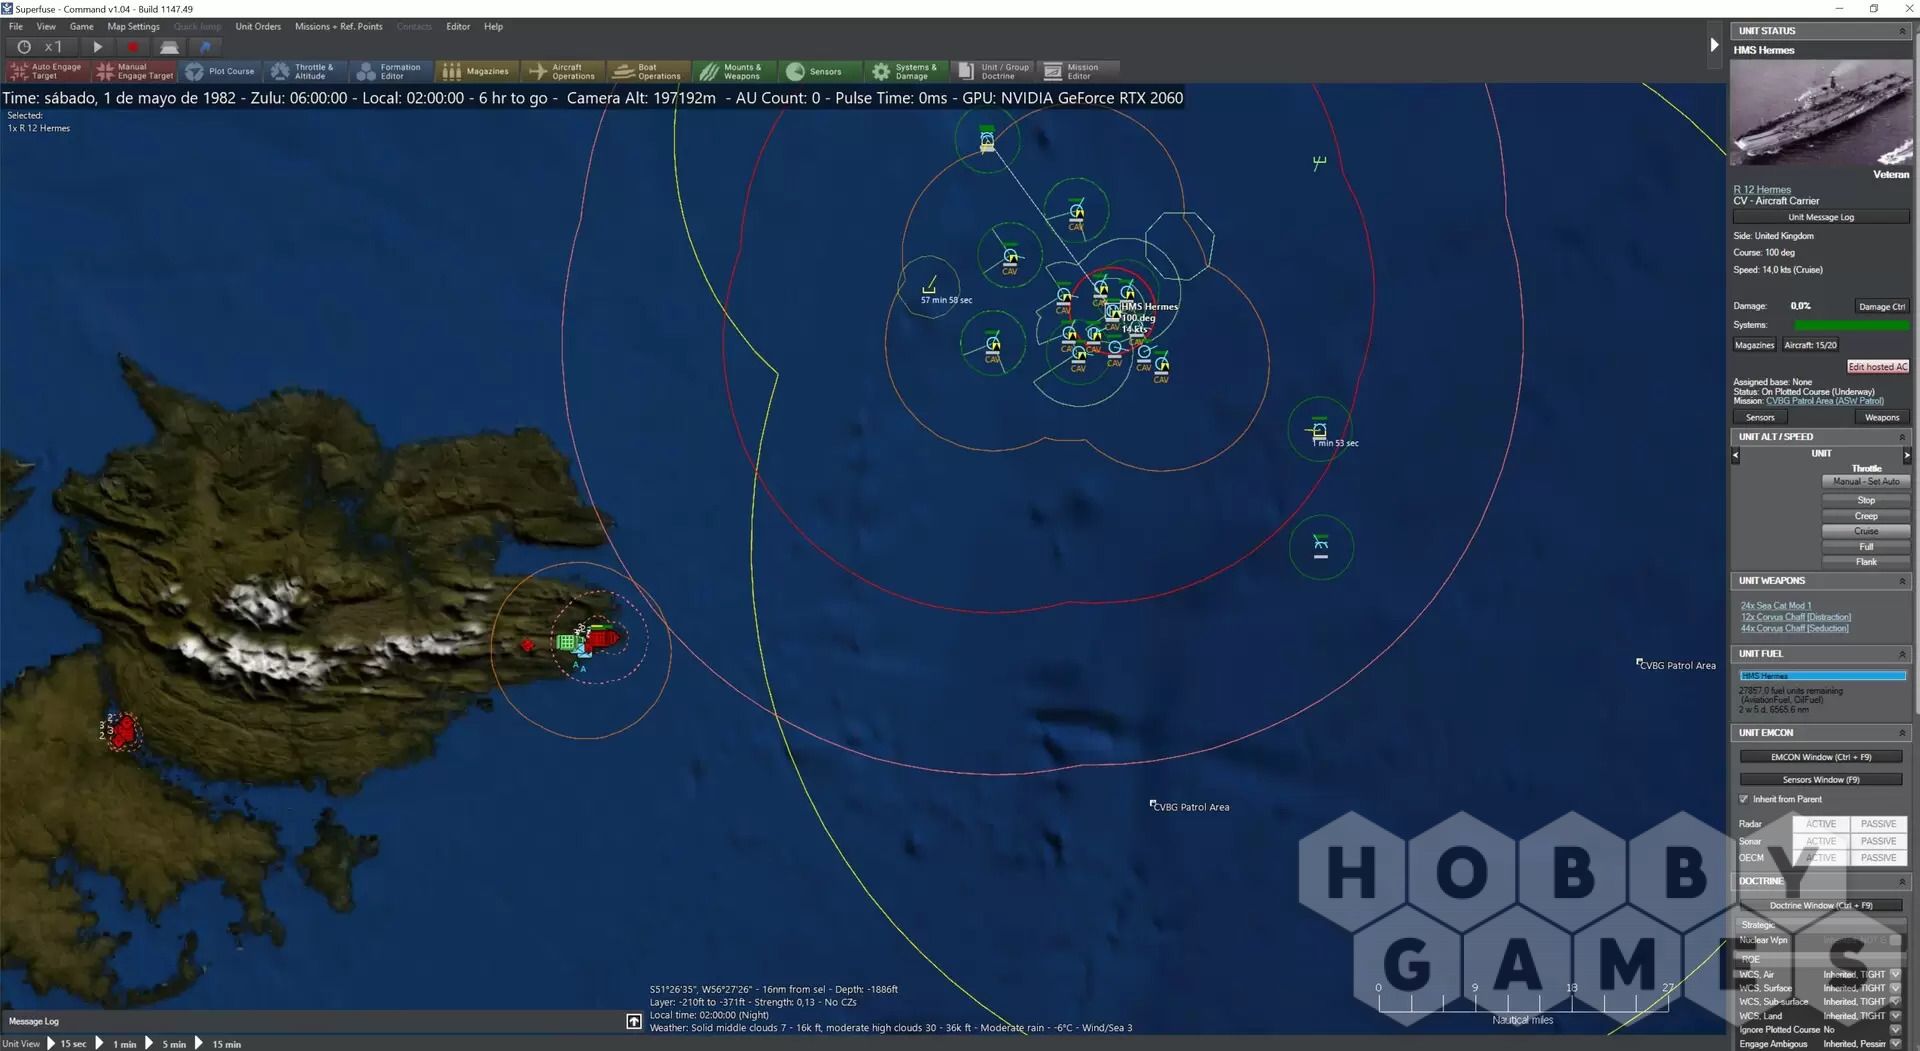
Task: Click the message log pop-out icon
Action: [634, 1021]
